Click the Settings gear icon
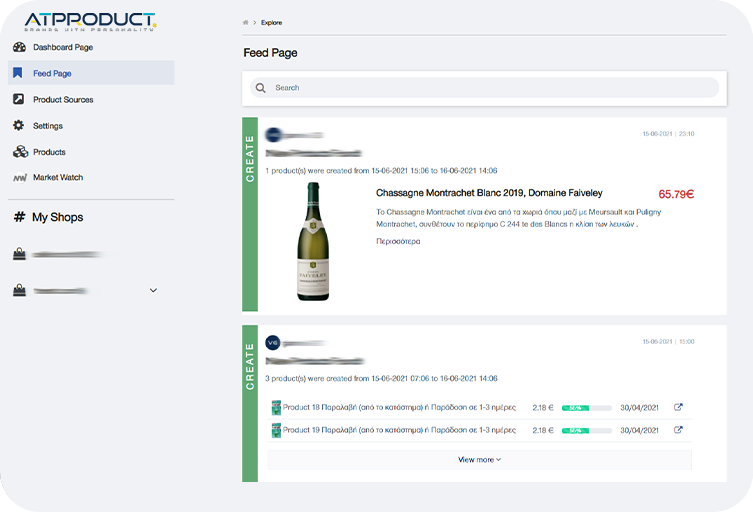This screenshot has width=753, height=512. pos(18,125)
